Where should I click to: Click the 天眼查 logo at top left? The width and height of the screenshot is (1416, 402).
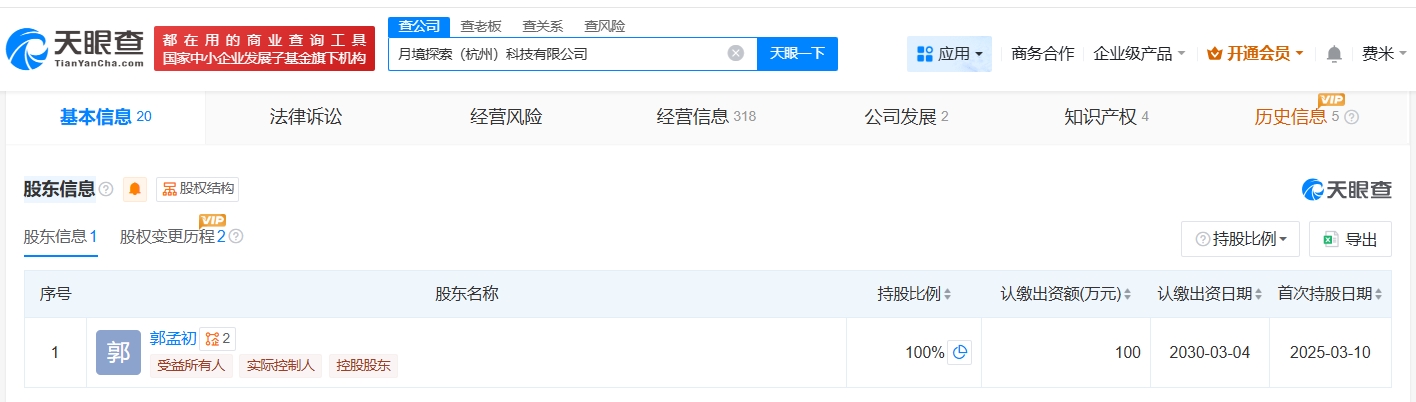coord(75,48)
